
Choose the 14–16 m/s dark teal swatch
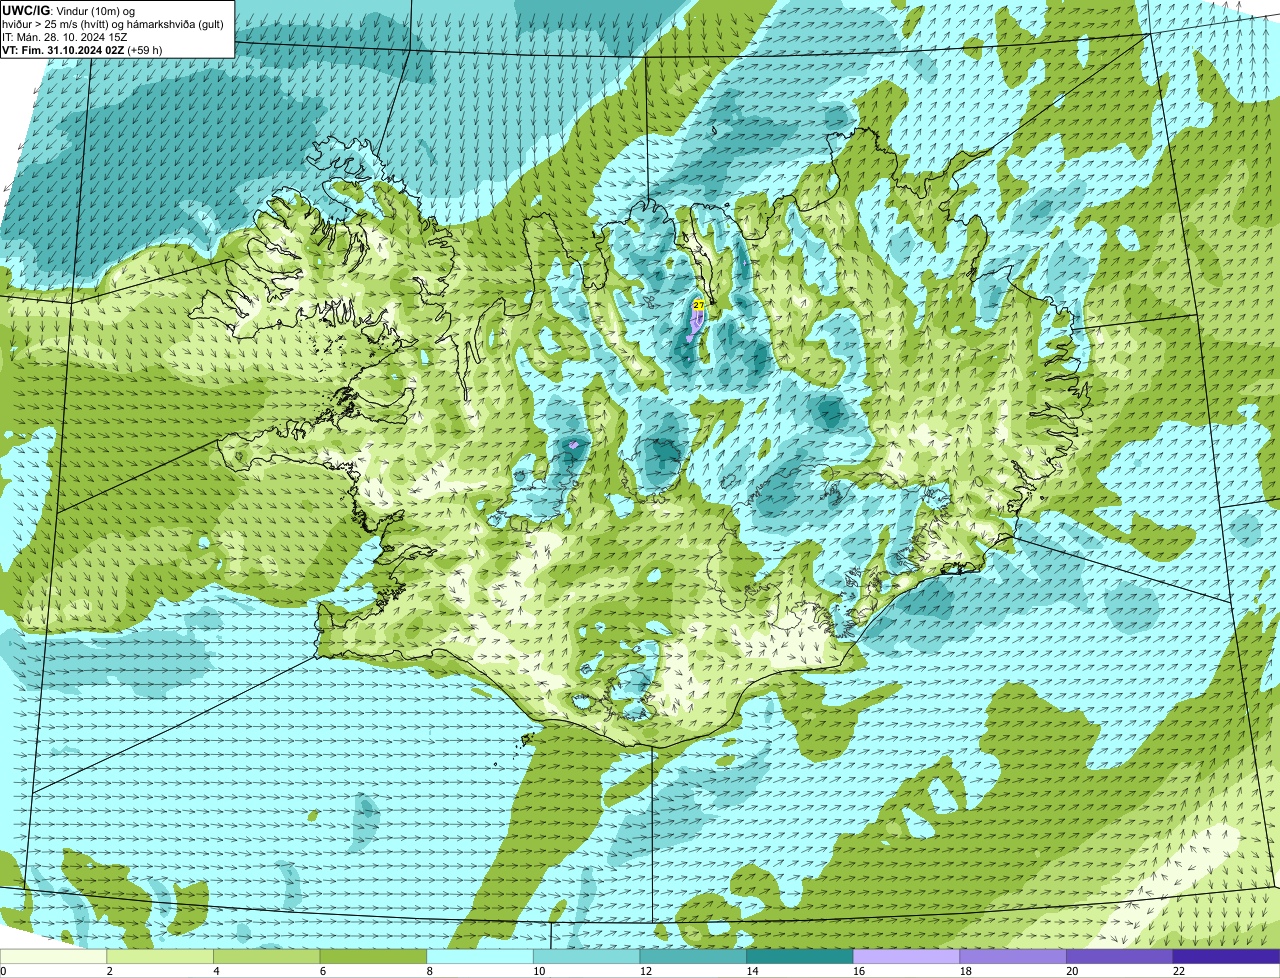800,956
